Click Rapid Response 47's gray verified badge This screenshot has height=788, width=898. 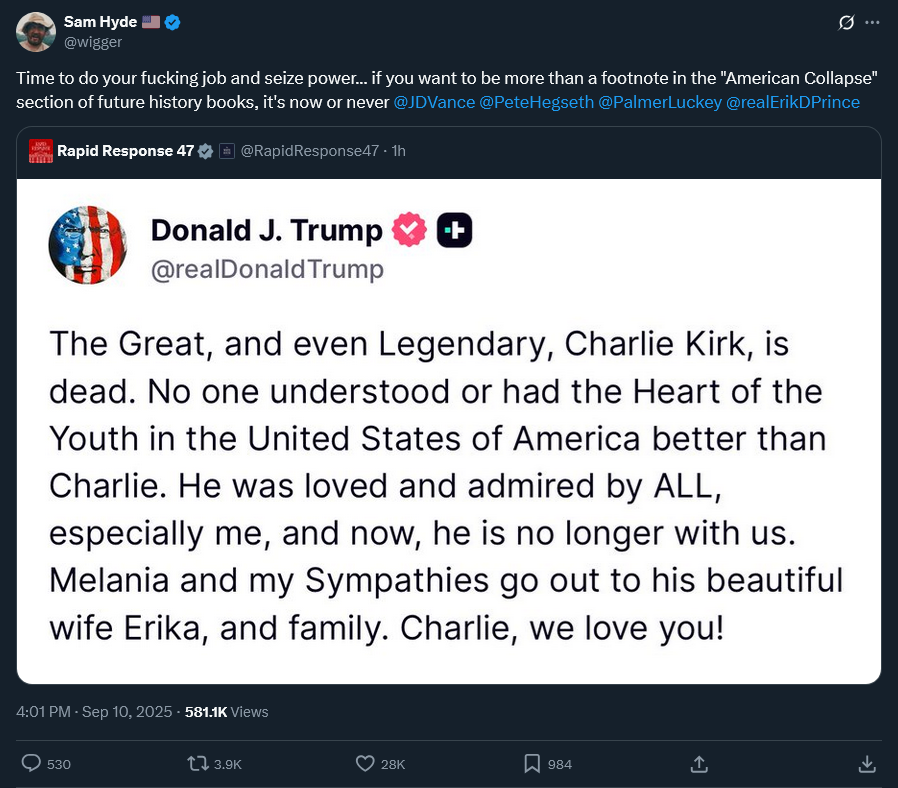click(x=205, y=151)
